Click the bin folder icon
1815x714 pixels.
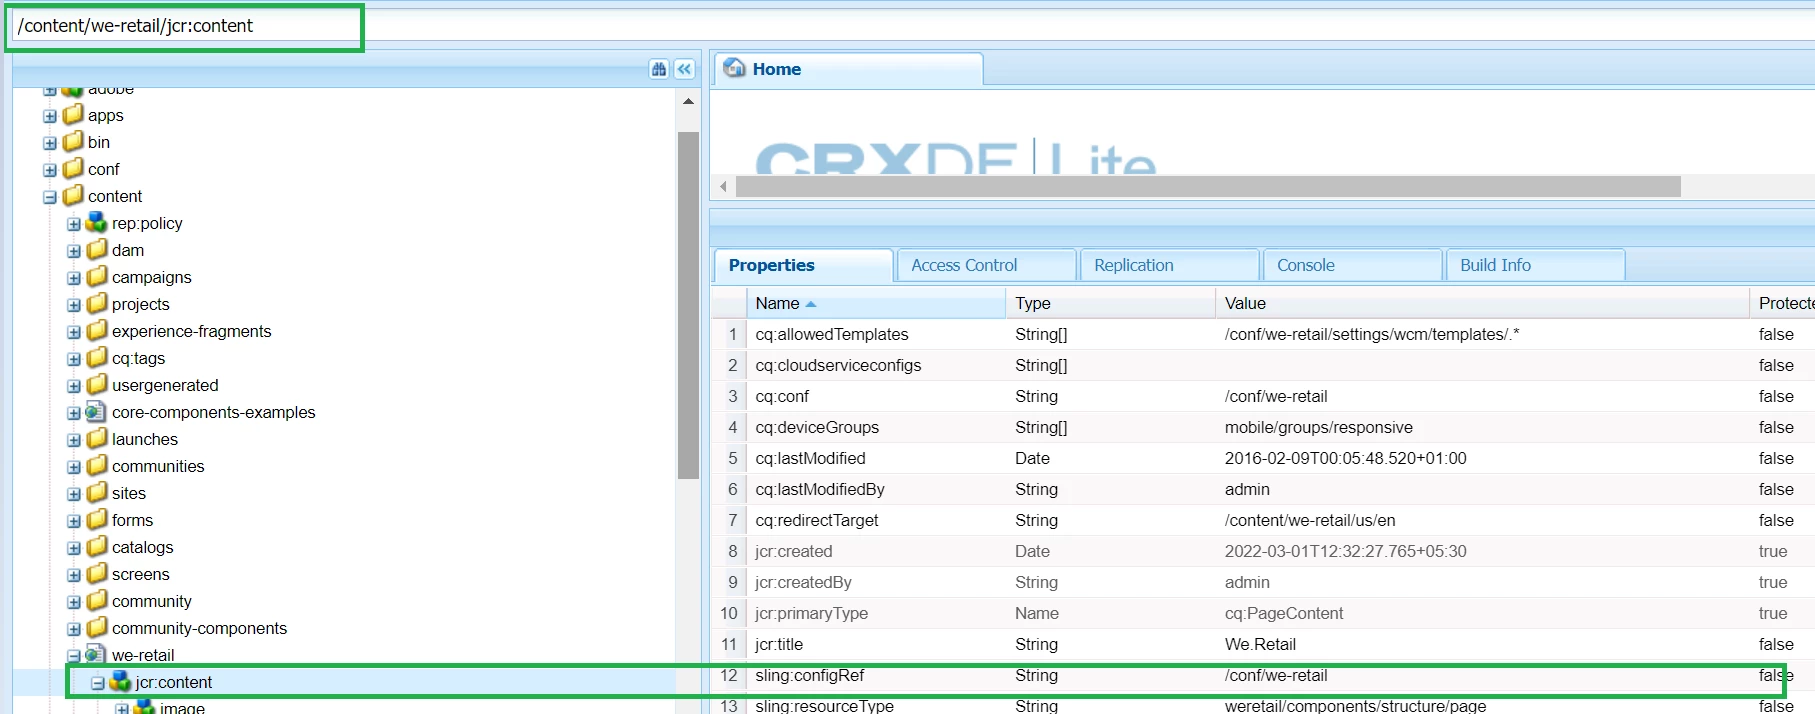click(x=73, y=141)
